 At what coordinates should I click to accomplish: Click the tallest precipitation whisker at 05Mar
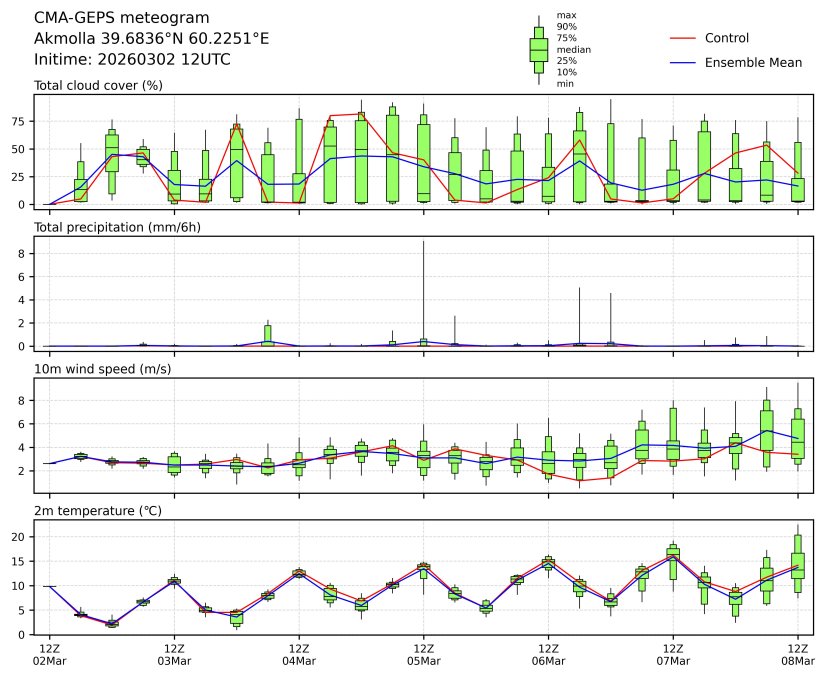point(423,290)
